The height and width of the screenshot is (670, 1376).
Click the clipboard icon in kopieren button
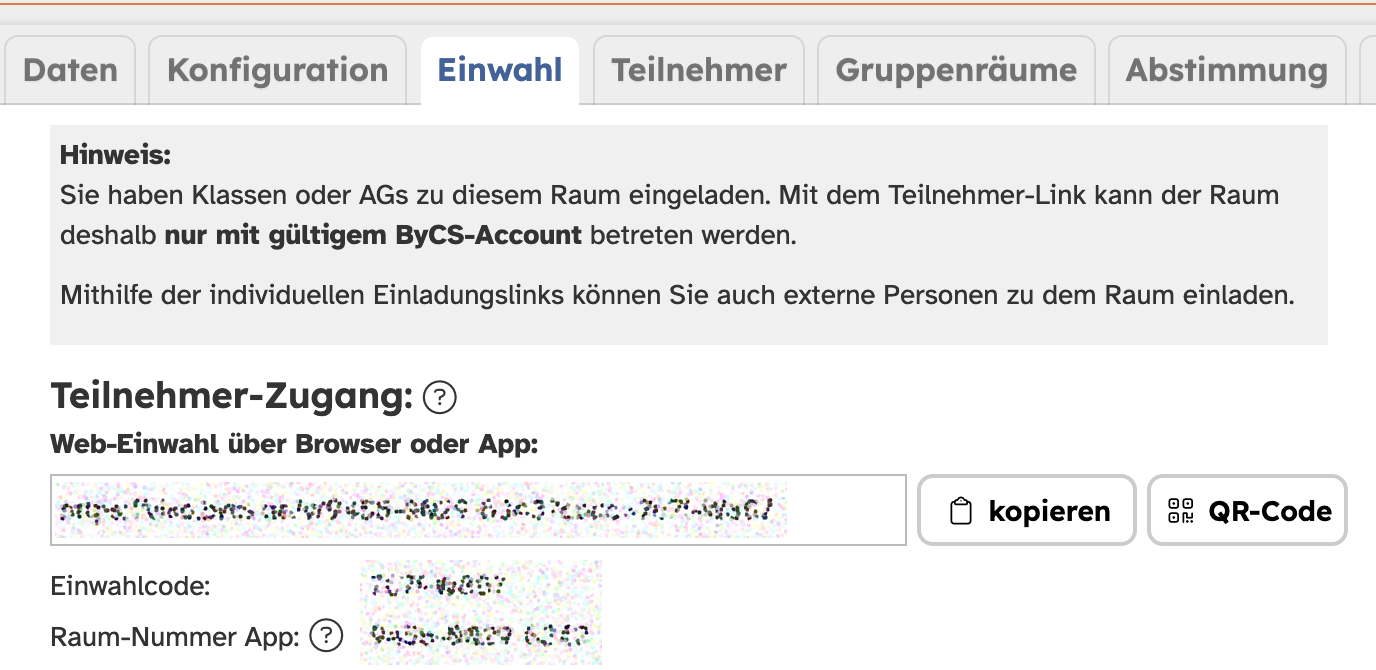click(960, 511)
